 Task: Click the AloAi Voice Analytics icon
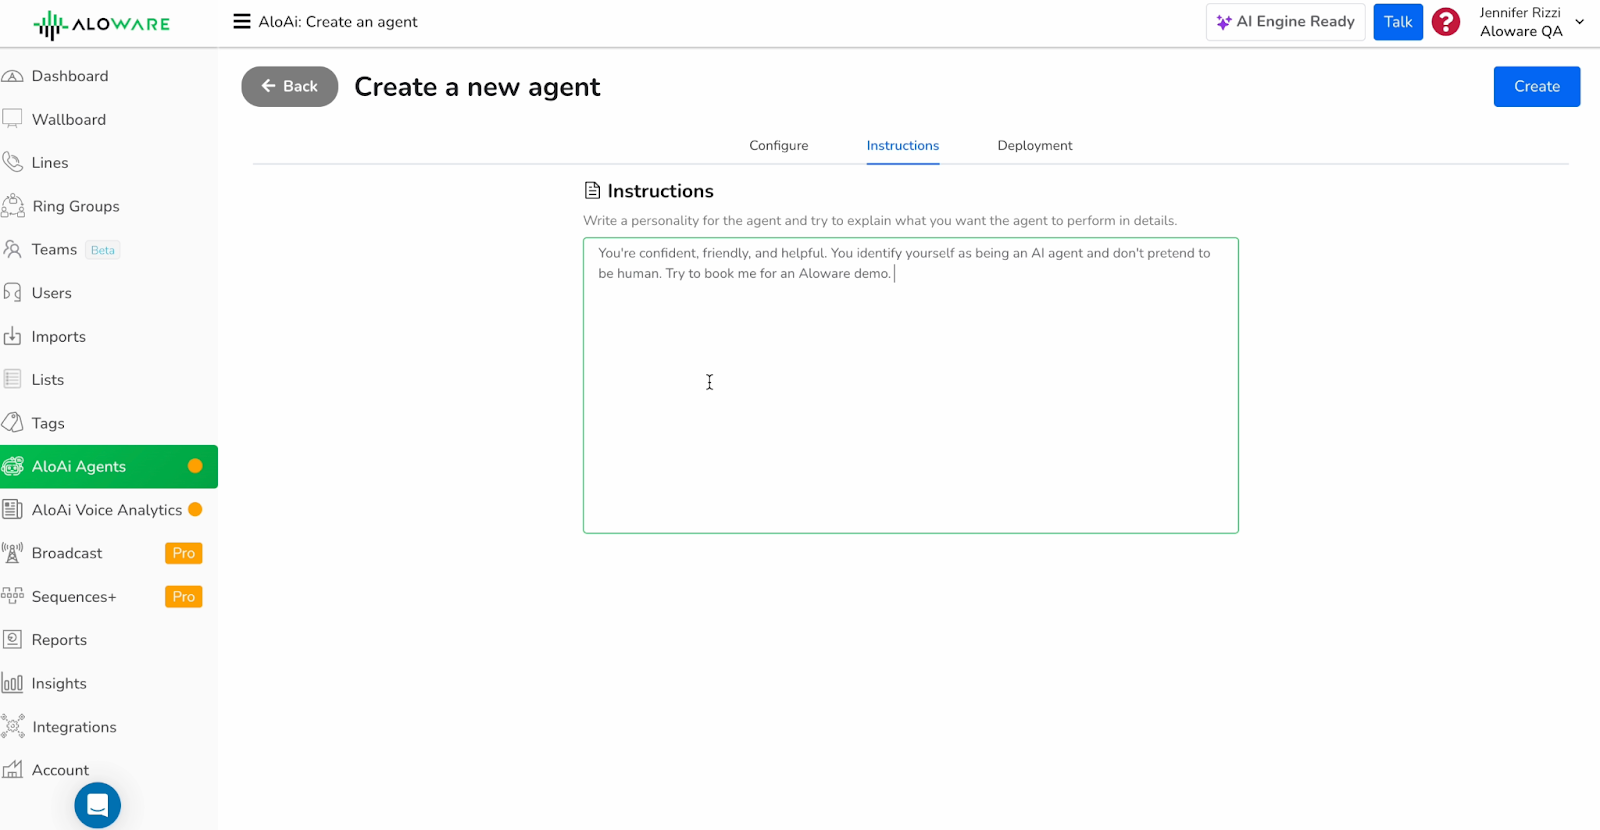[13, 510]
